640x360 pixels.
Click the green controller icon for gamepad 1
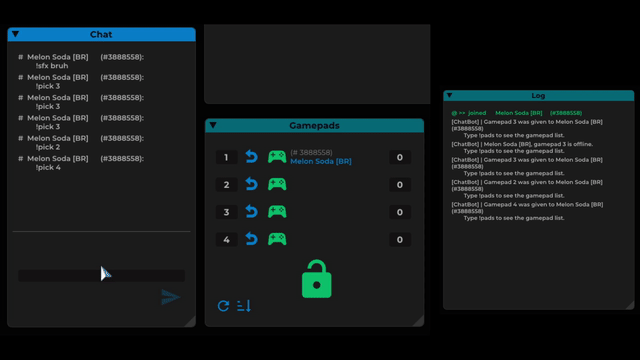click(277, 157)
